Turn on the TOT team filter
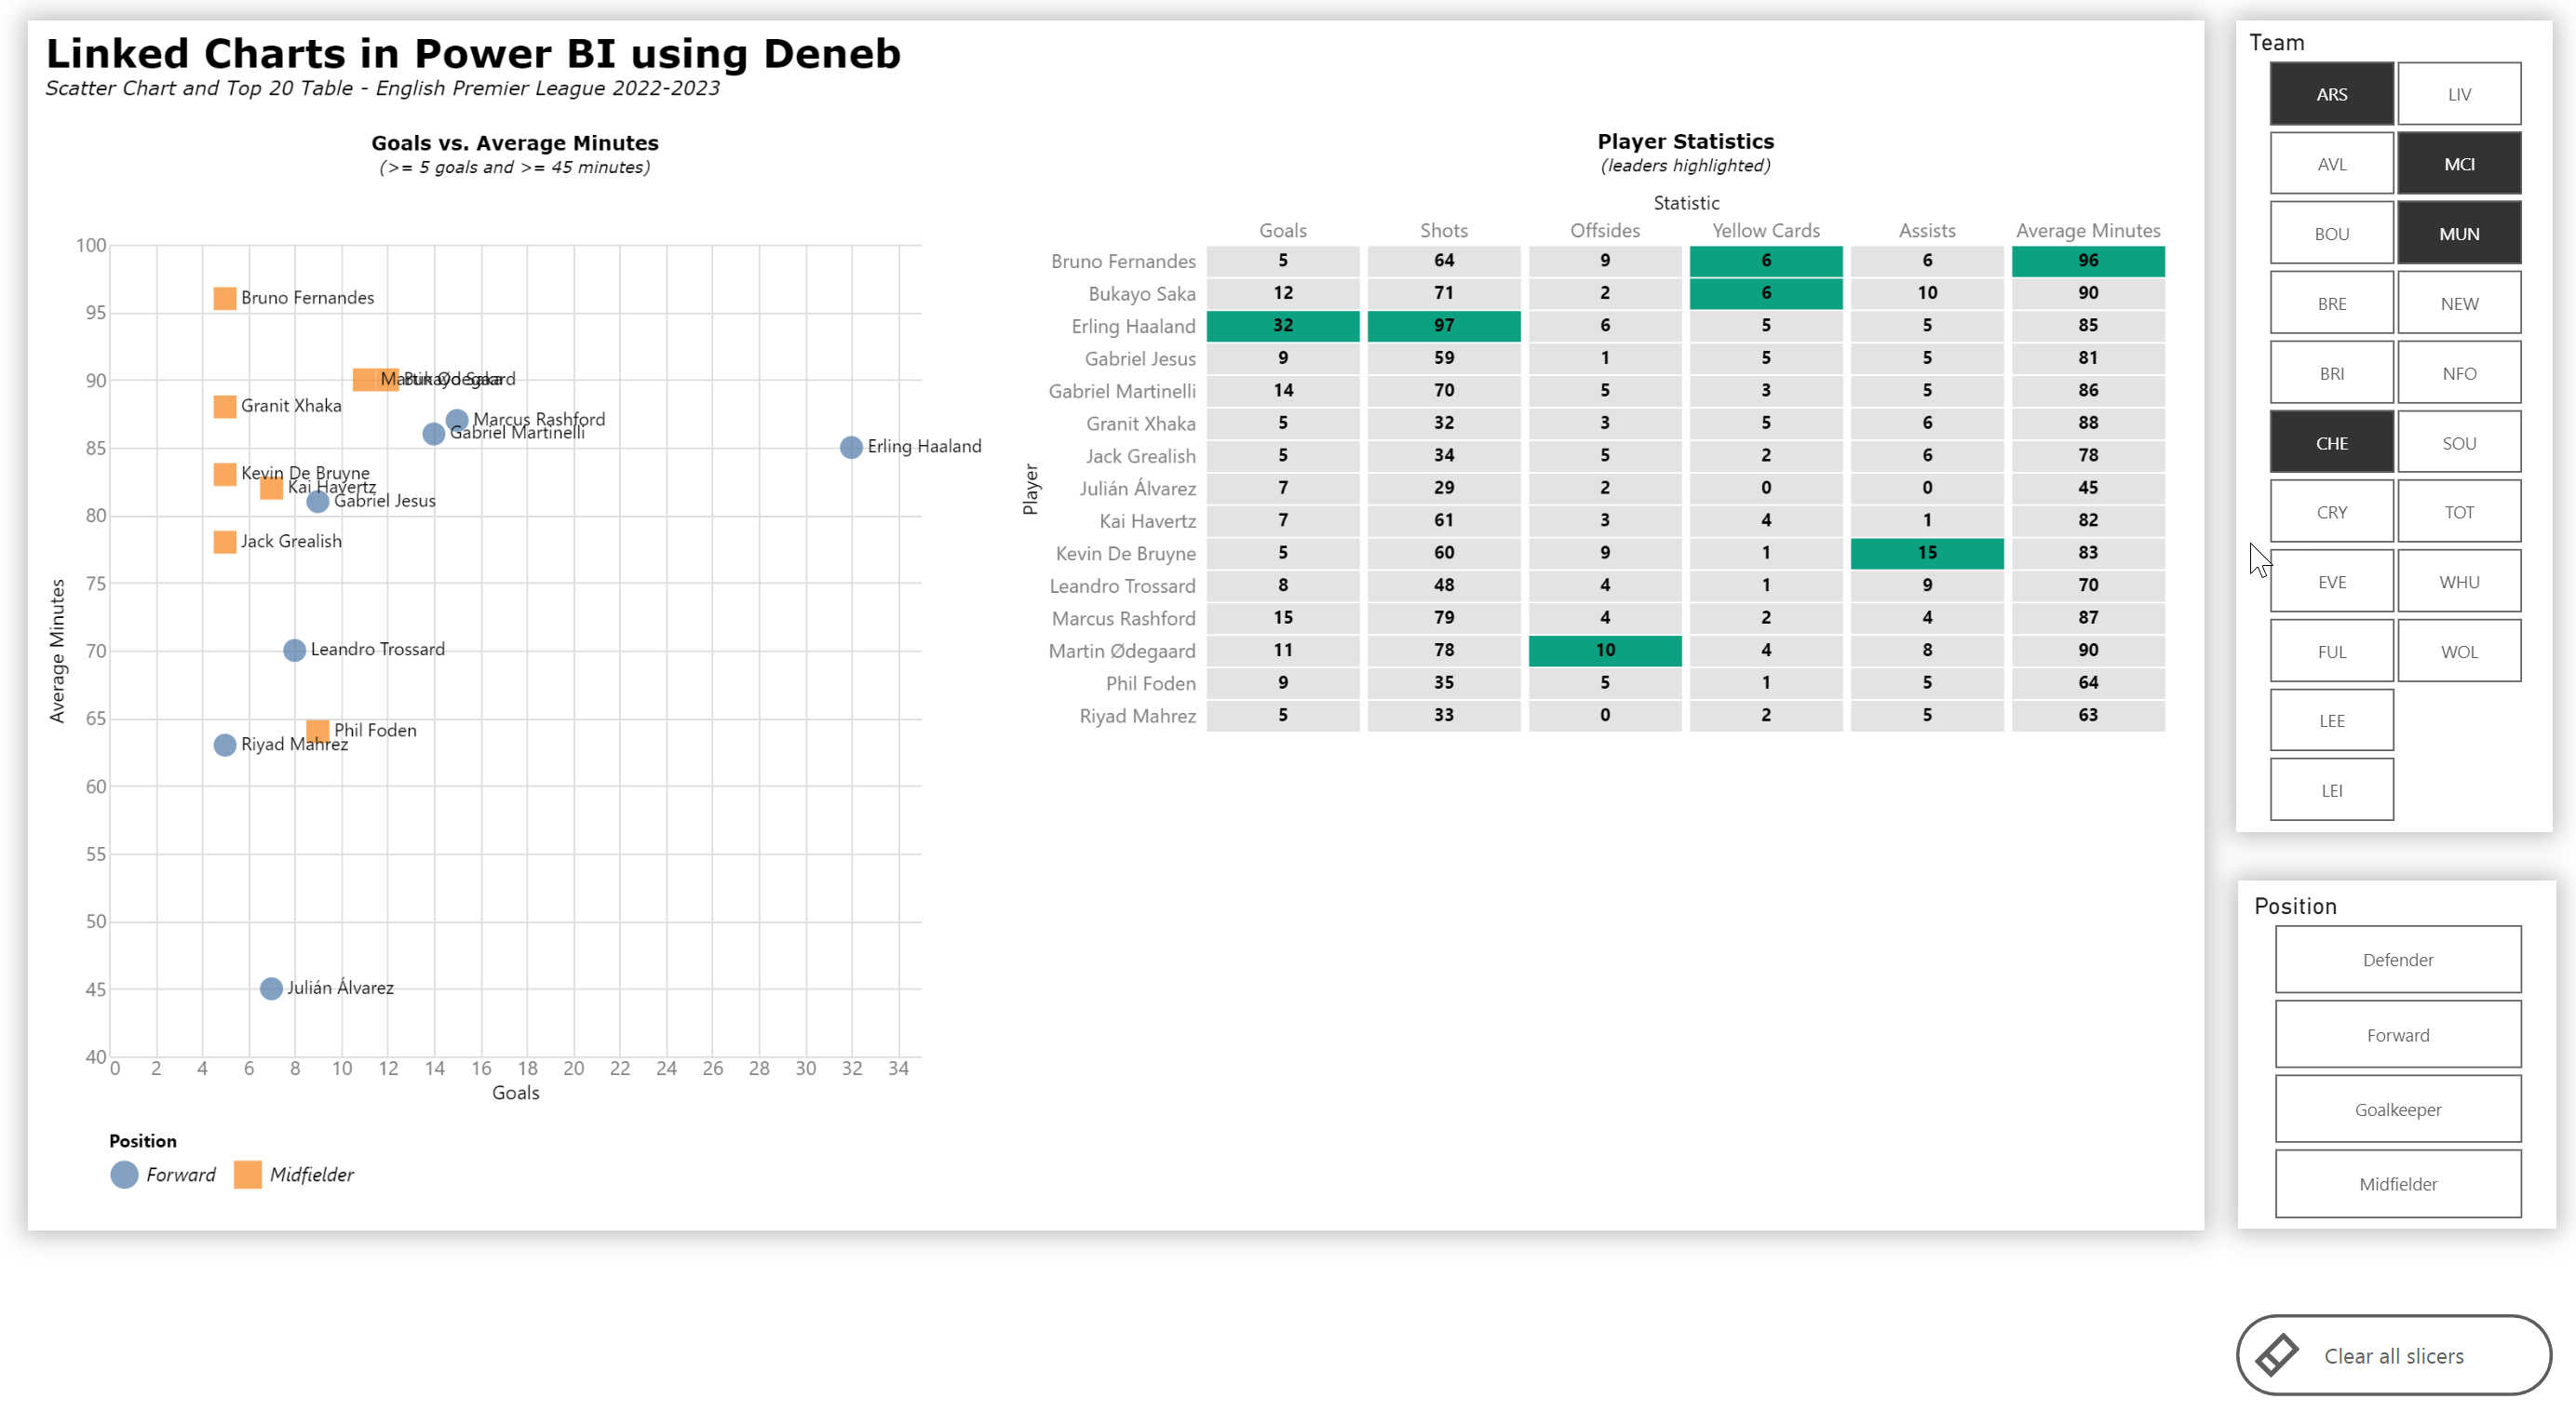The height and width of the screenshot is (1412, 2576). 2458,512
